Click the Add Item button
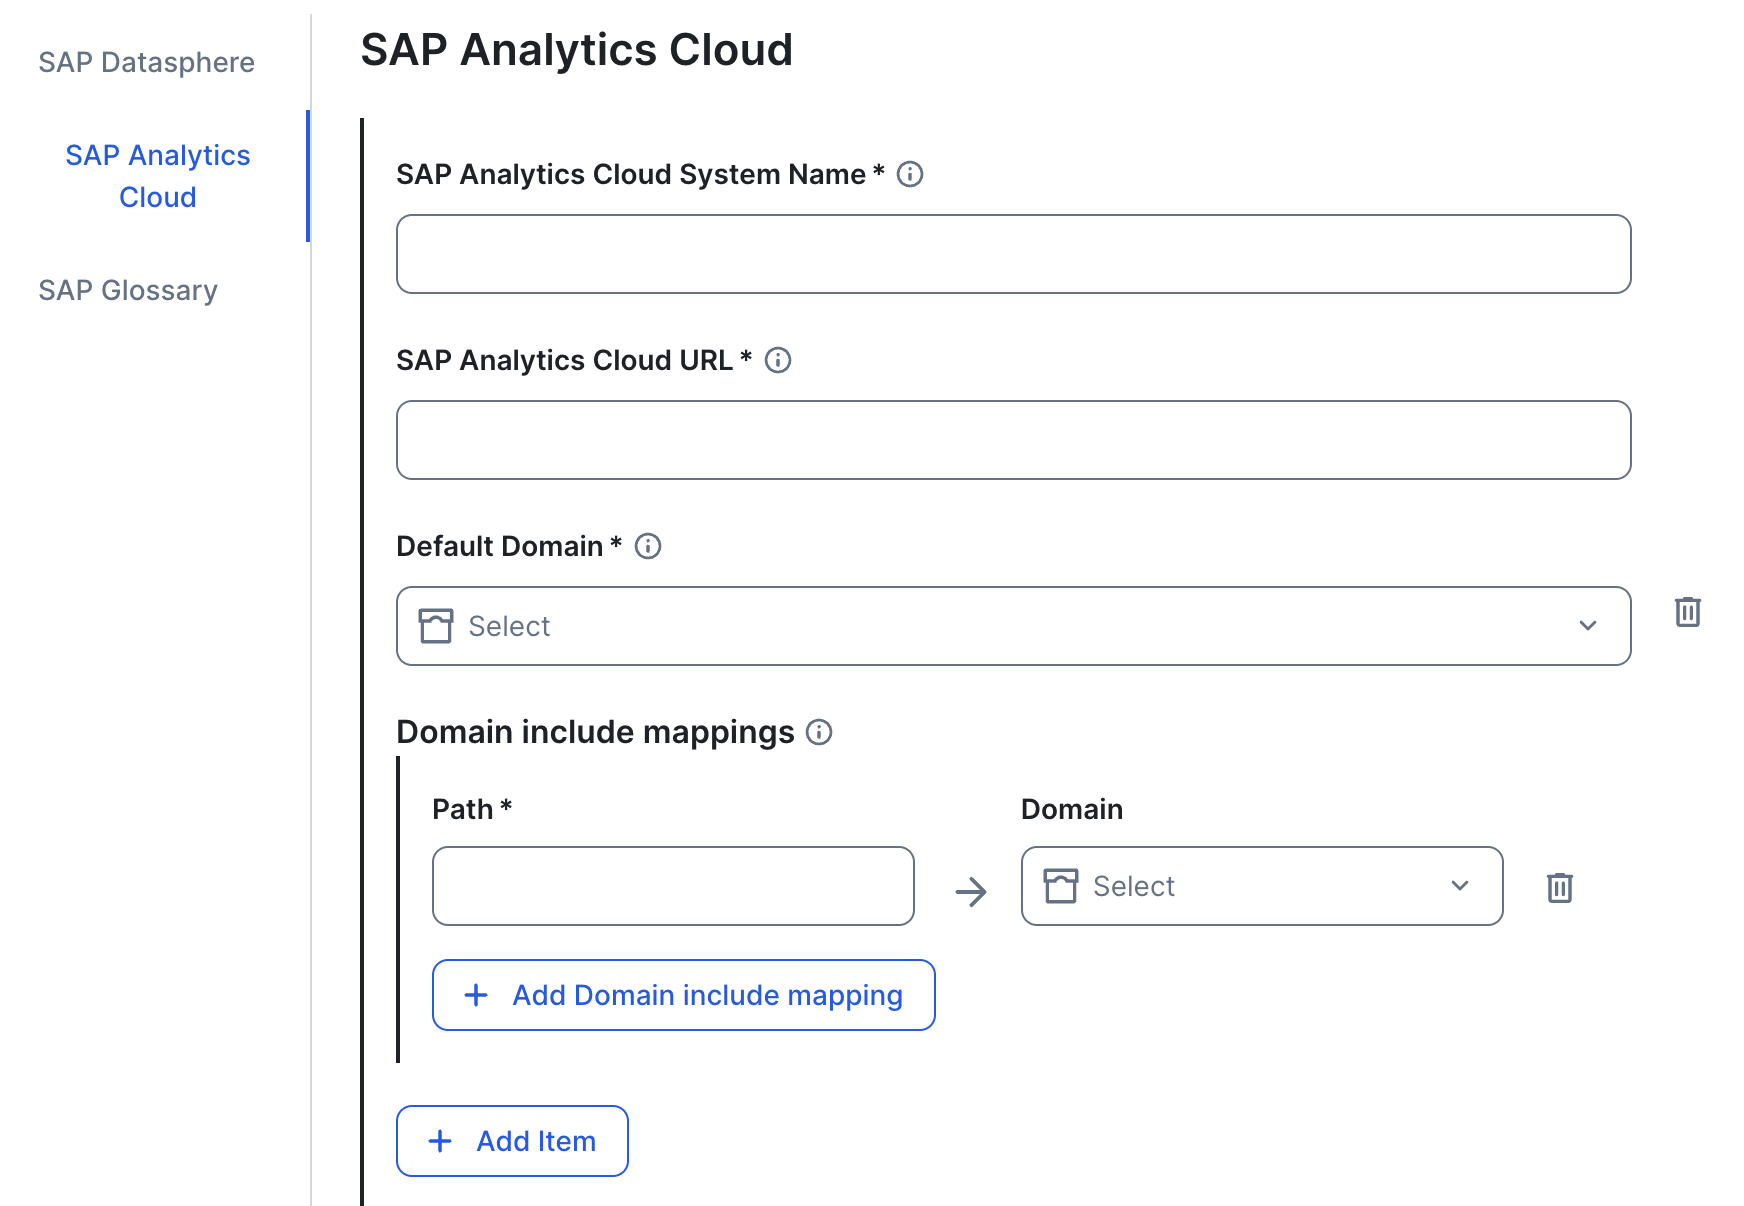The image size is (1744, 1206). click(512, 1141)
